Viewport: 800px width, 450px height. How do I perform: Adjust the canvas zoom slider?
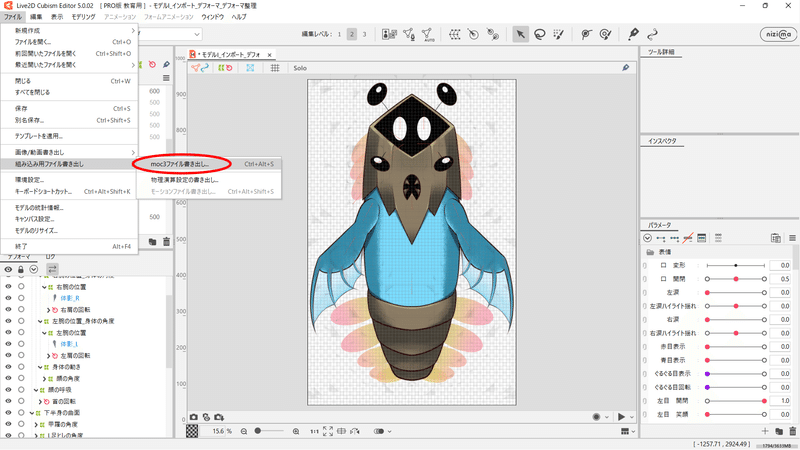click(269, 431)
